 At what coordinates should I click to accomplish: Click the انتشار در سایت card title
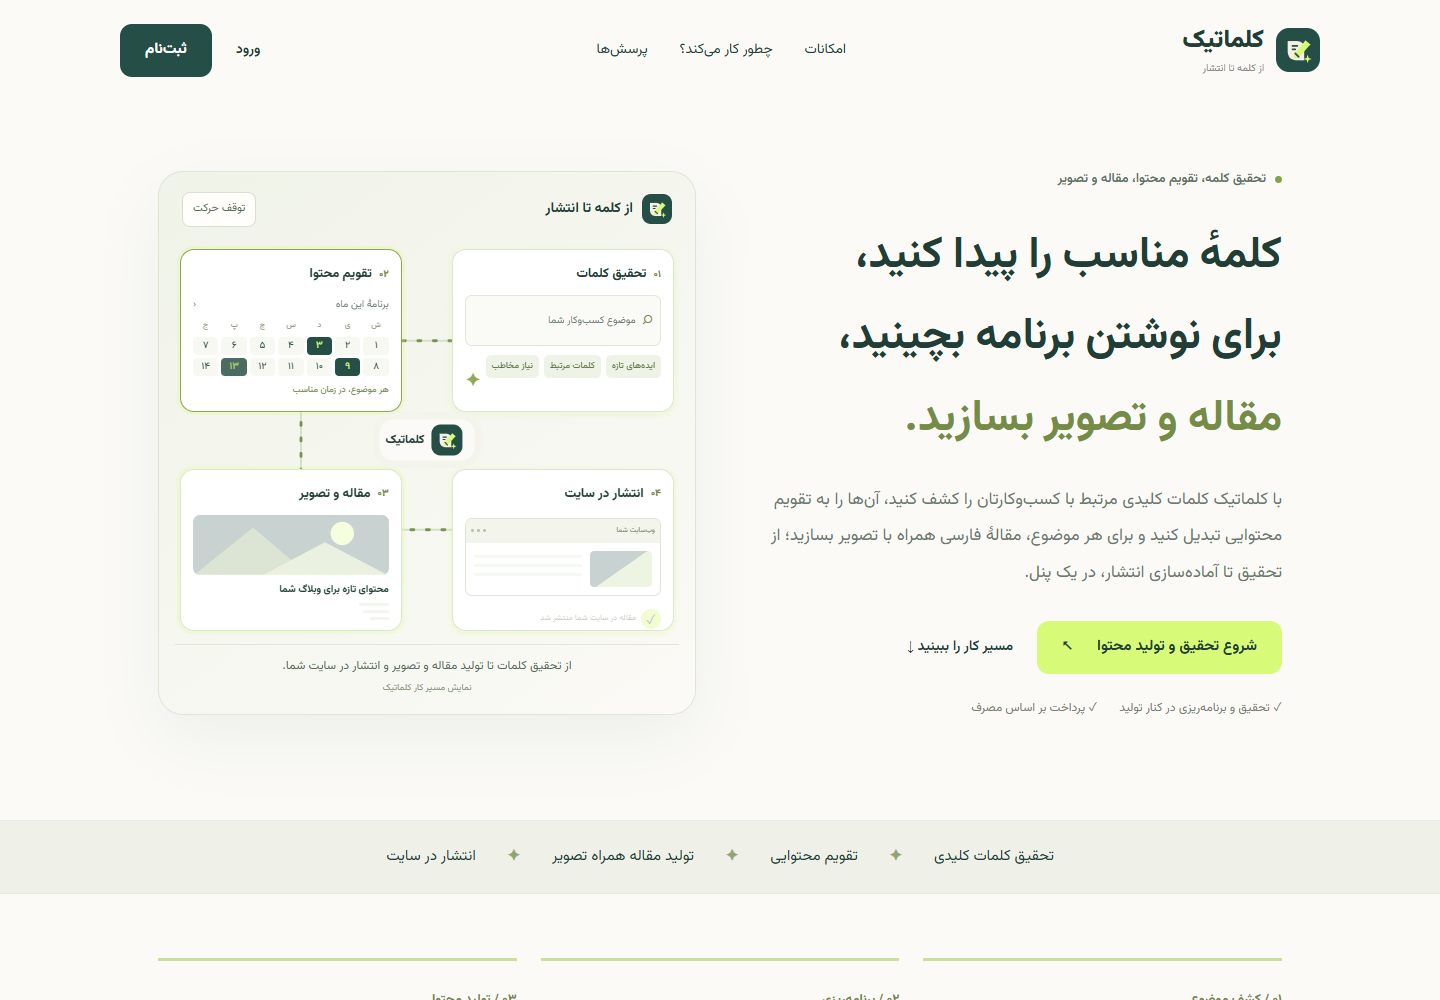[x=604, y=493]
